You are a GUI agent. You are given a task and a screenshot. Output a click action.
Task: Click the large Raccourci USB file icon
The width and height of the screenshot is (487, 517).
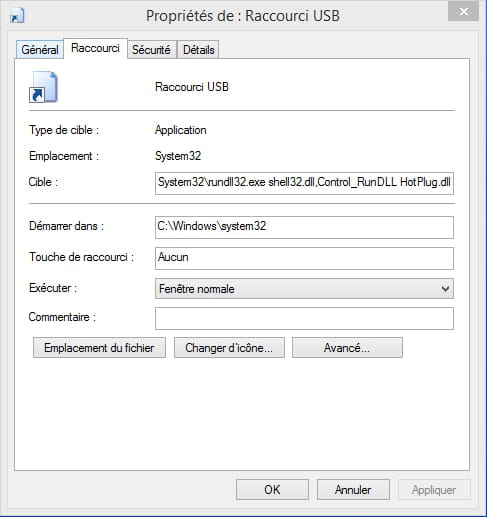coord(43,87)
